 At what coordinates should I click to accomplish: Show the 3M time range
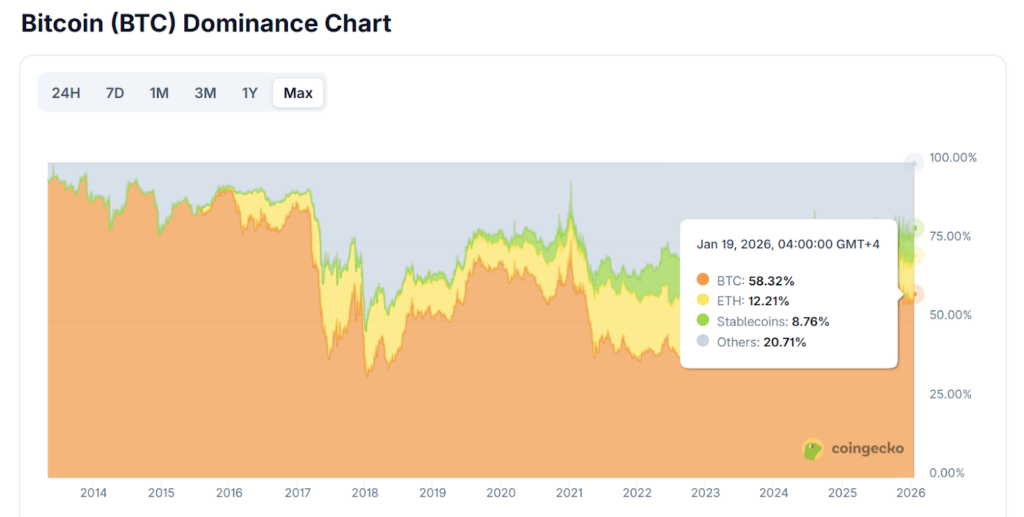(205, 93)
